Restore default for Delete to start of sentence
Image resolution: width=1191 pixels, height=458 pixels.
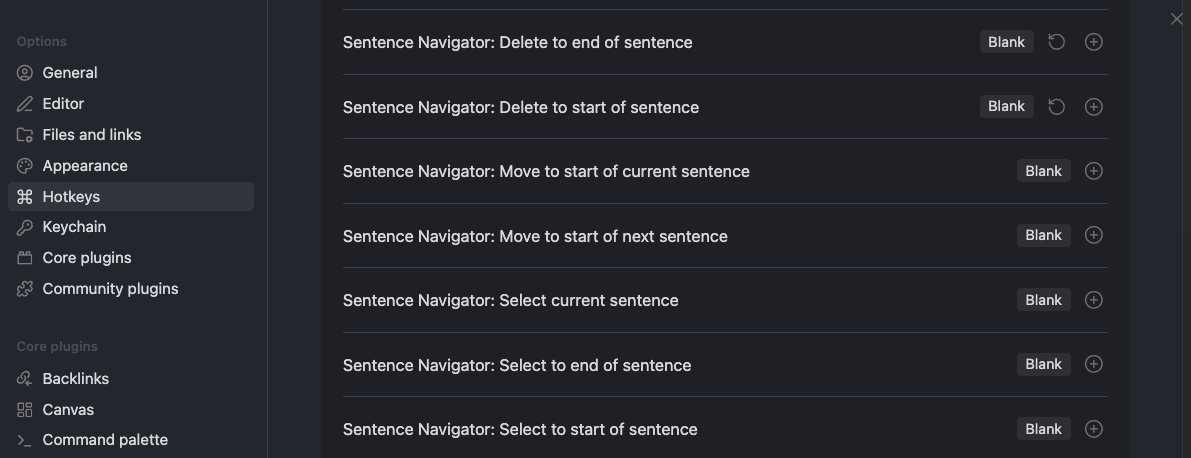click(x=1056, y=107)
